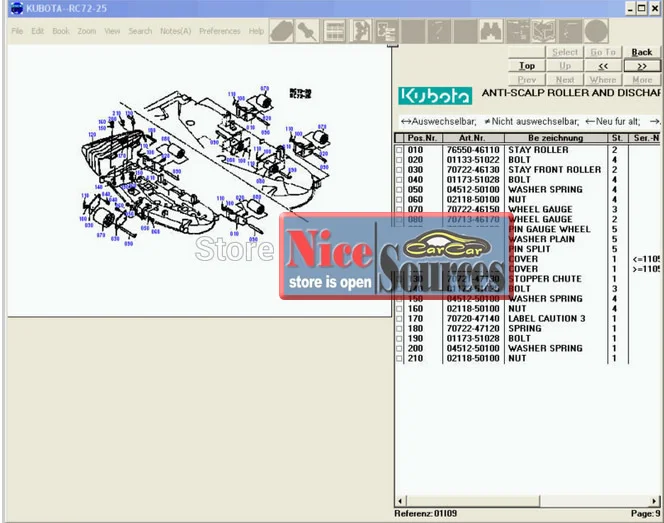Click the left arrow of parts list scrollbar
664x523 pixels.
coord(400,501)
